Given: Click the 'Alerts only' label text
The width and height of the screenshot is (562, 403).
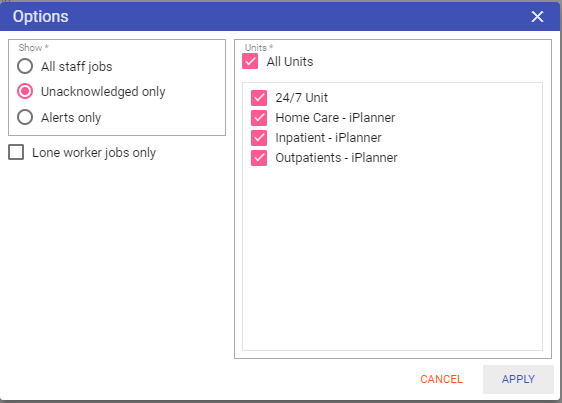Looking at the screenshot, I should pyautogui.click(x=71, y=118).
